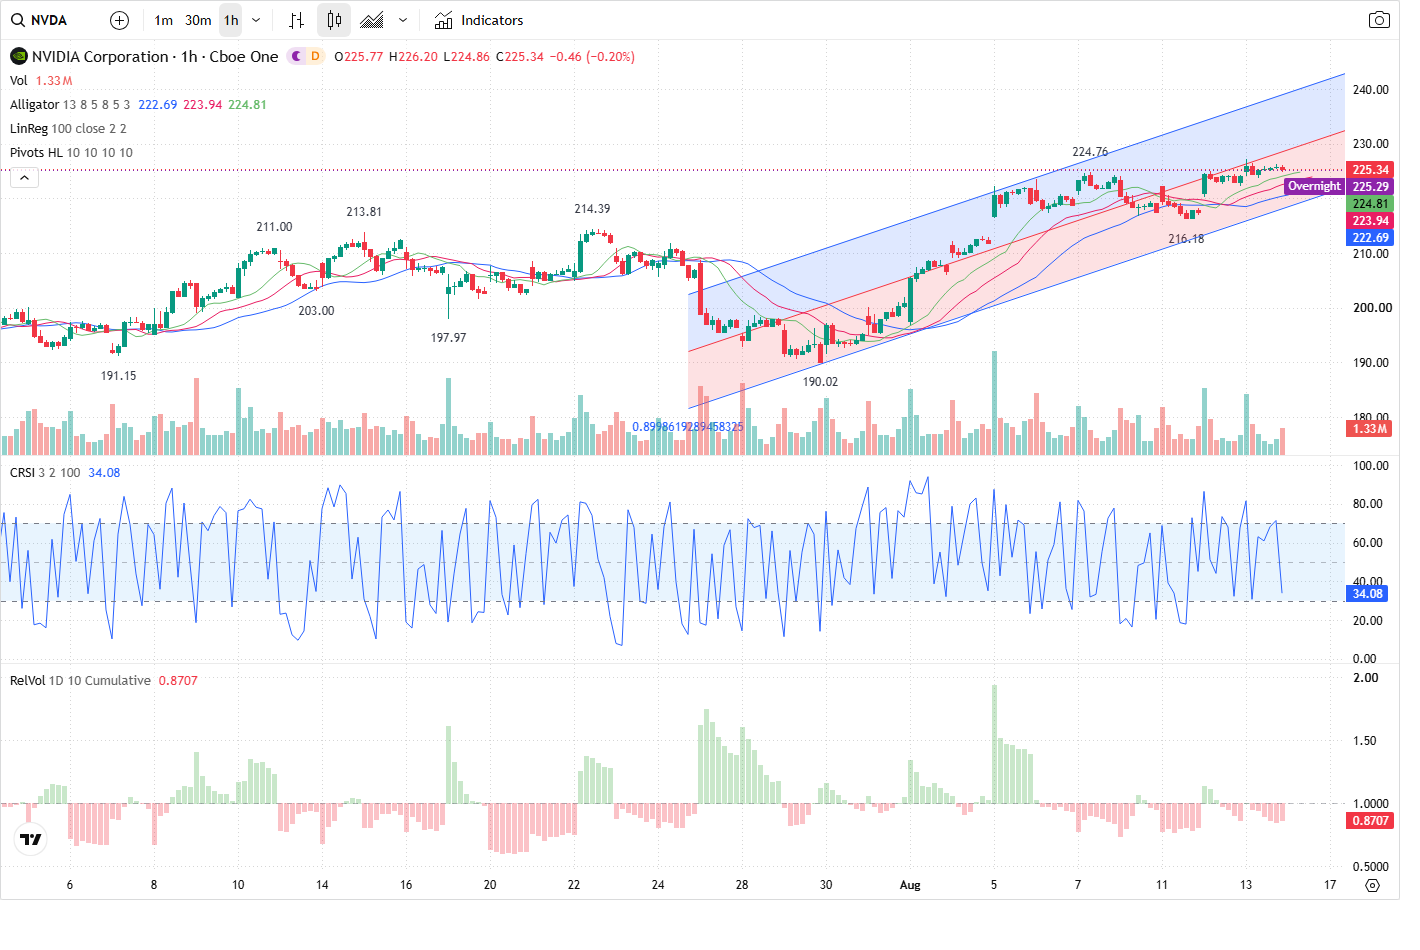
Task: Click the Aug label on time axis
Action: pos(910,885)
